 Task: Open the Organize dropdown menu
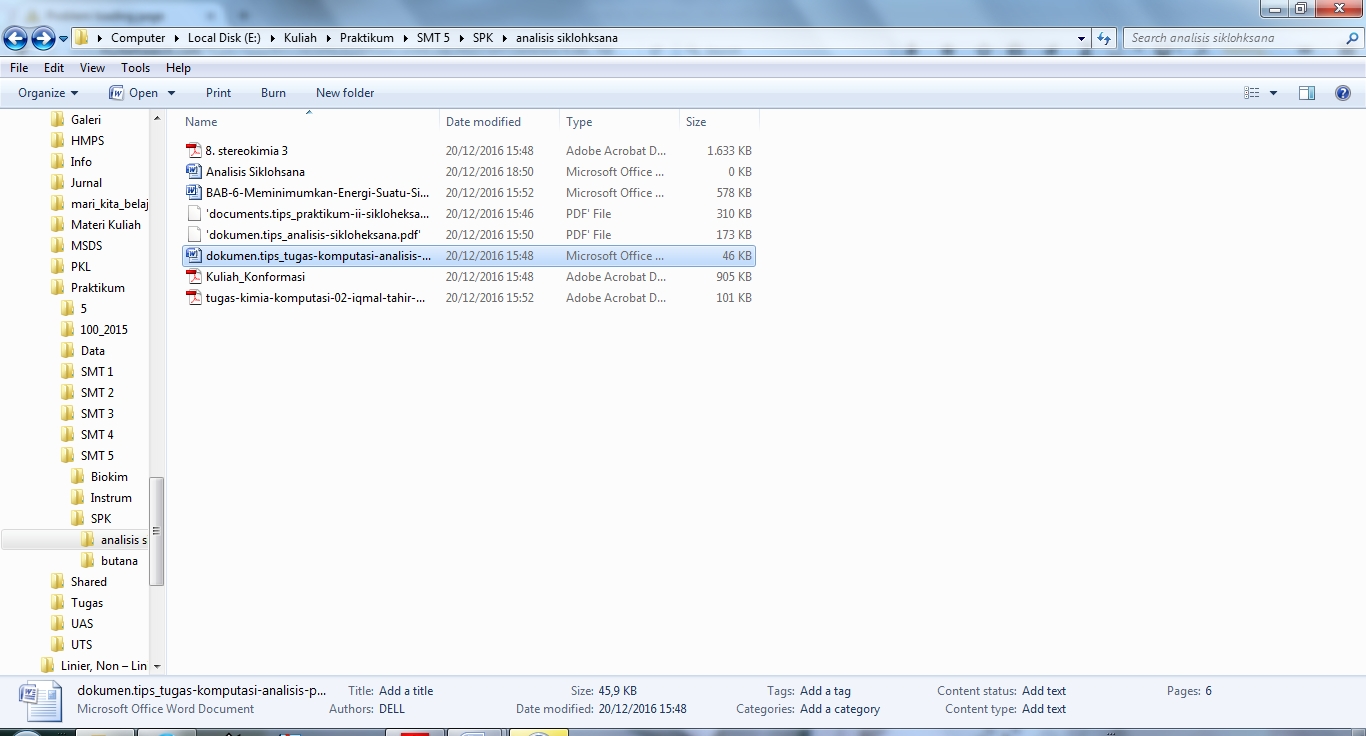(49, 93)
